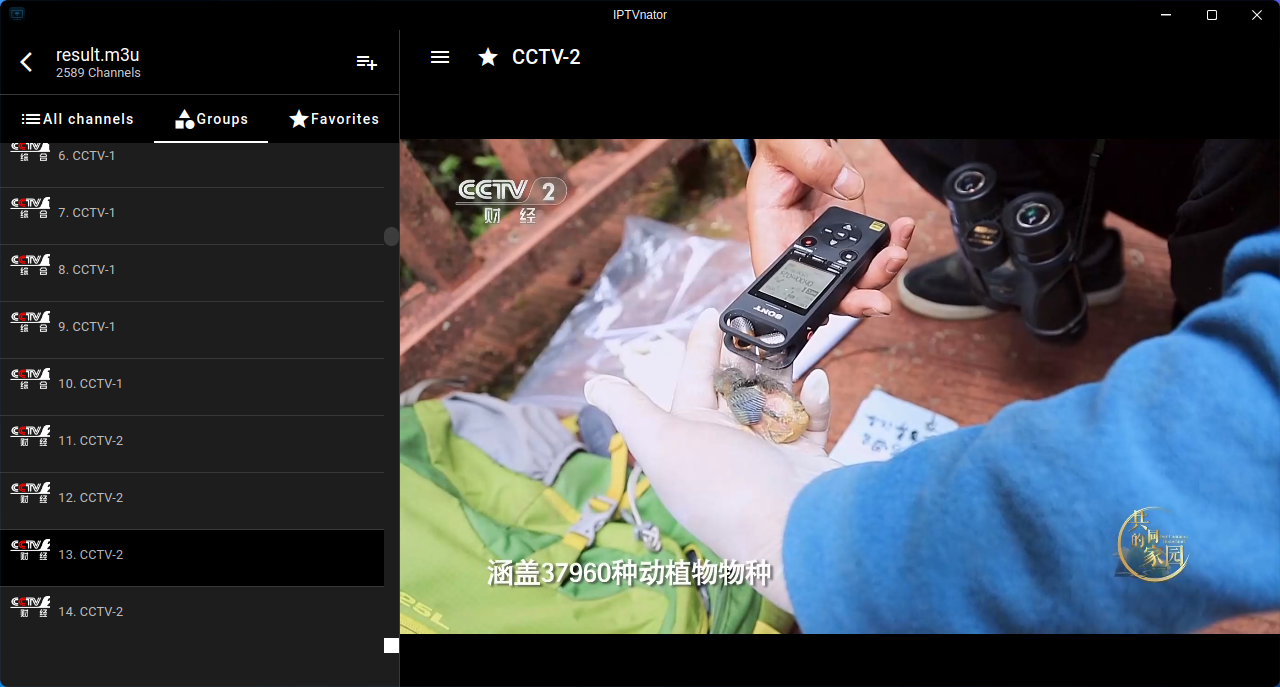
Task: Close the IPTVnator window
Action: [1257, 14]
